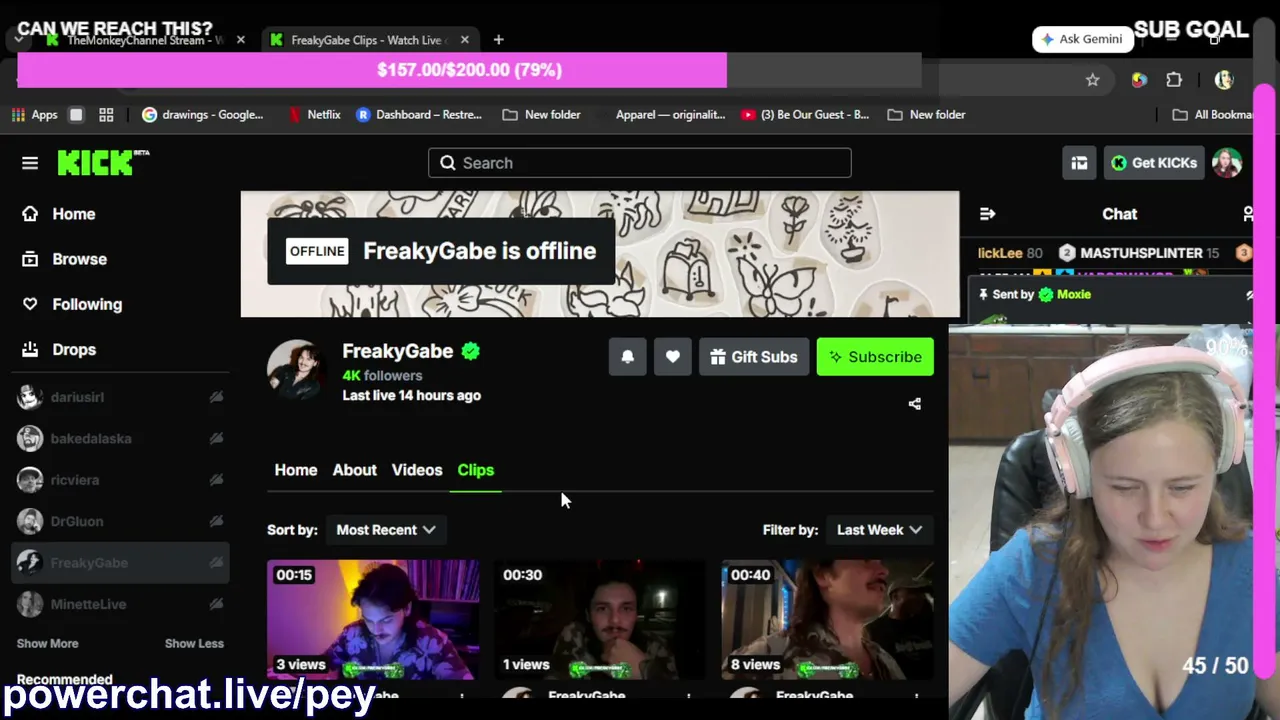Expand followed channels with Show More
The image size is (1280, 720).
pos(47,644)
